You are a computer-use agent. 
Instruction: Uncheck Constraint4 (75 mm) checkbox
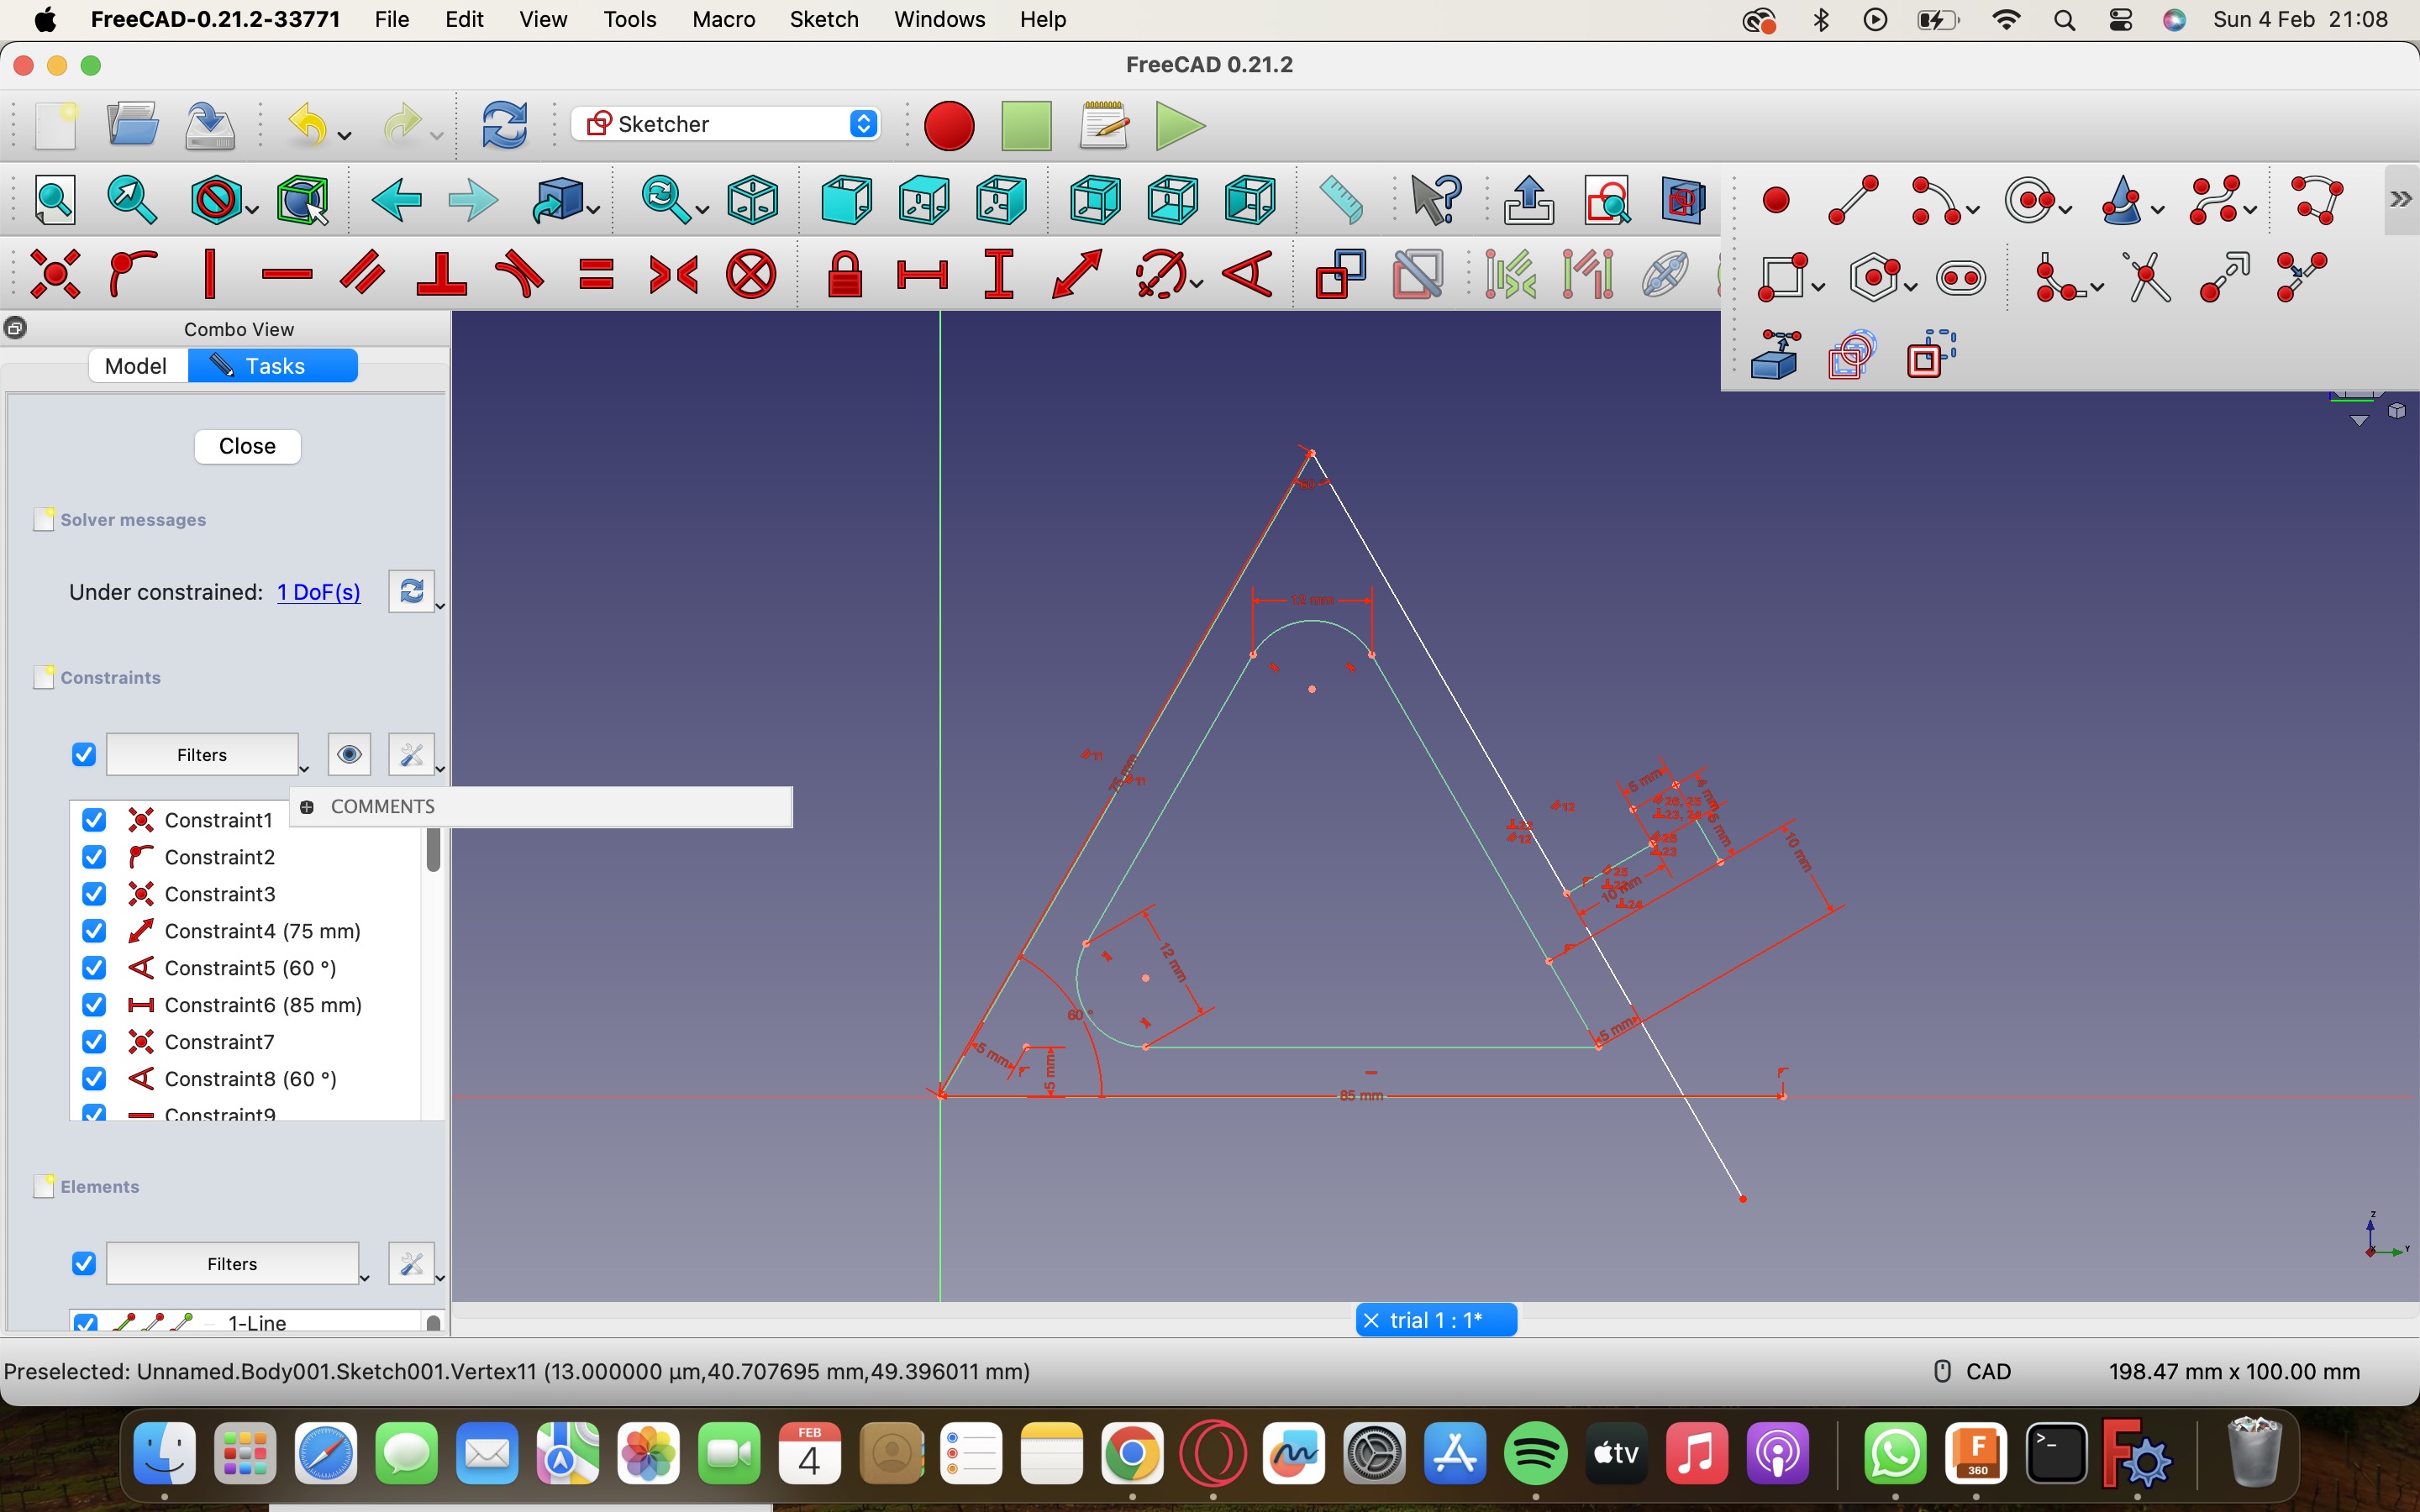tap(94, 931)
